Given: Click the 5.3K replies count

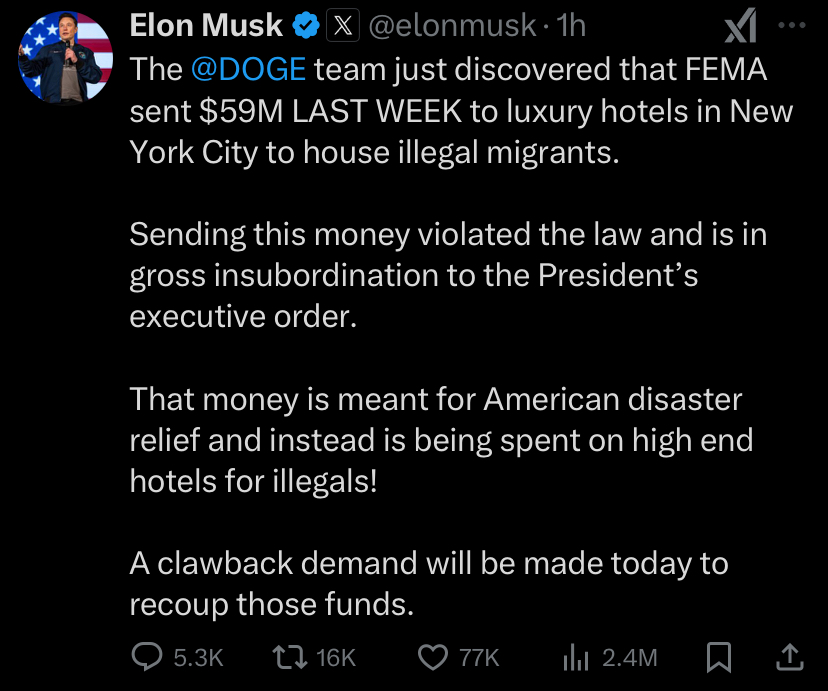Looking at the screenshot, I should pyautogui.click(x=199, y=658).
